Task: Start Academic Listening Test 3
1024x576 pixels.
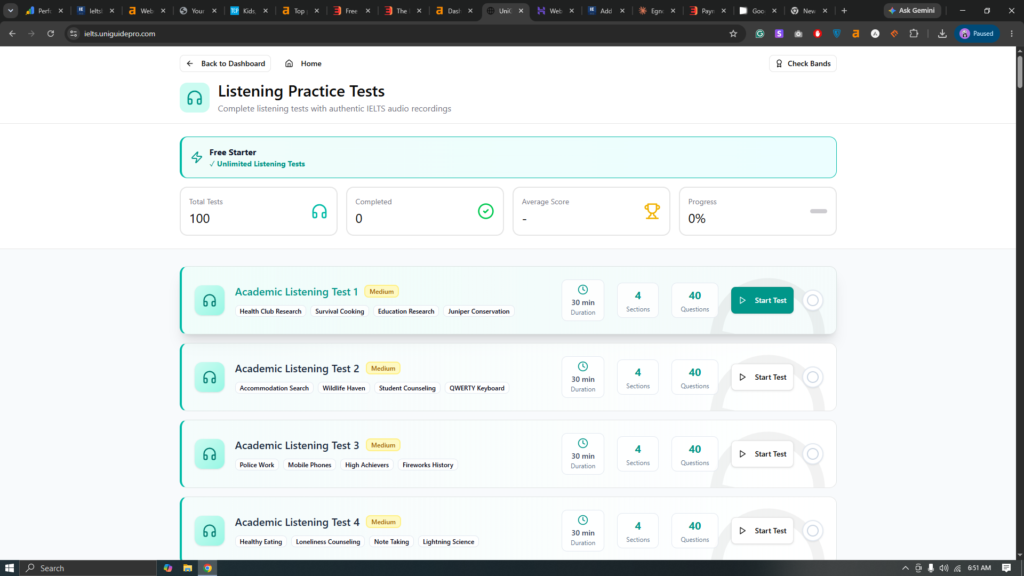Action: (x=762, y=454)
